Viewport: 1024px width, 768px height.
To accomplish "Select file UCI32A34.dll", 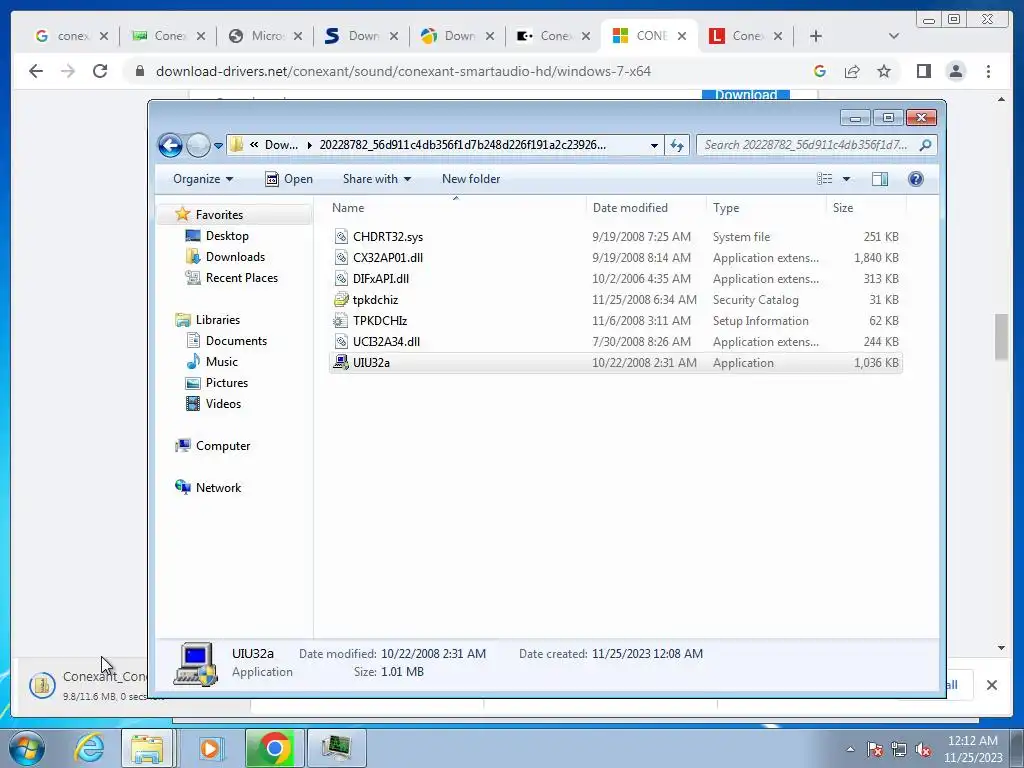I will pyautogui.click(x=615, y=342).
